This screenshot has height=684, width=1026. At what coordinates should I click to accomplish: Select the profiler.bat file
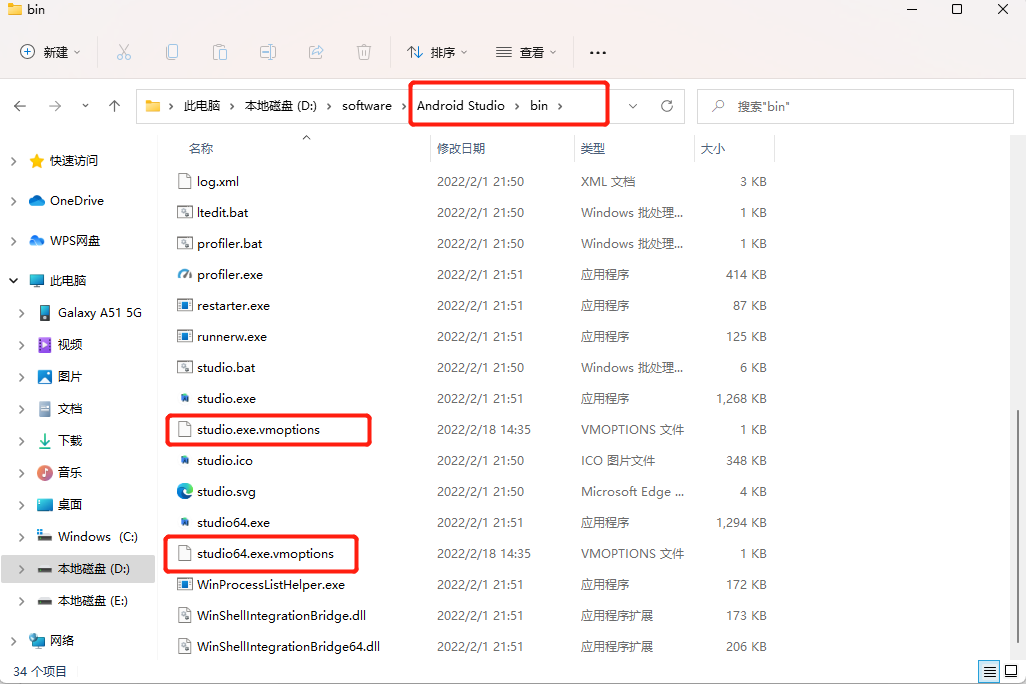(230, 243)
